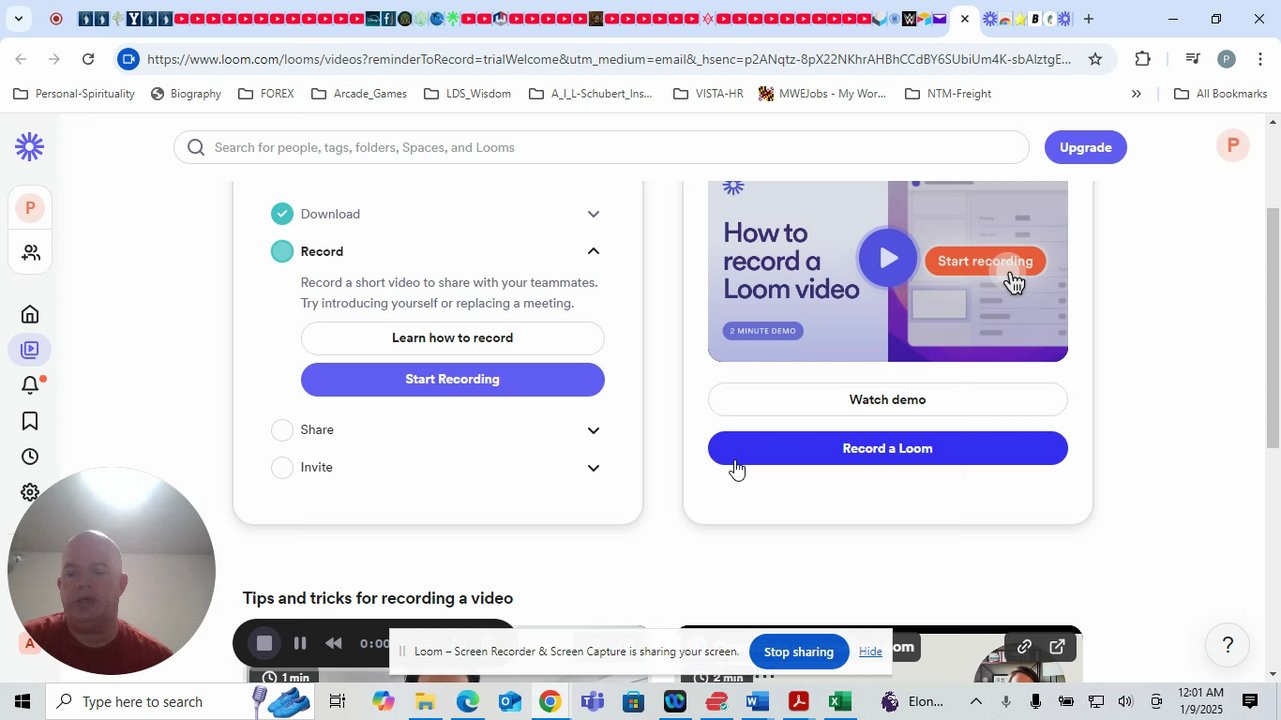Click the invite teammates icon in the sidebar
This screenshot has width=1281, height=720.
click(30, 252)
